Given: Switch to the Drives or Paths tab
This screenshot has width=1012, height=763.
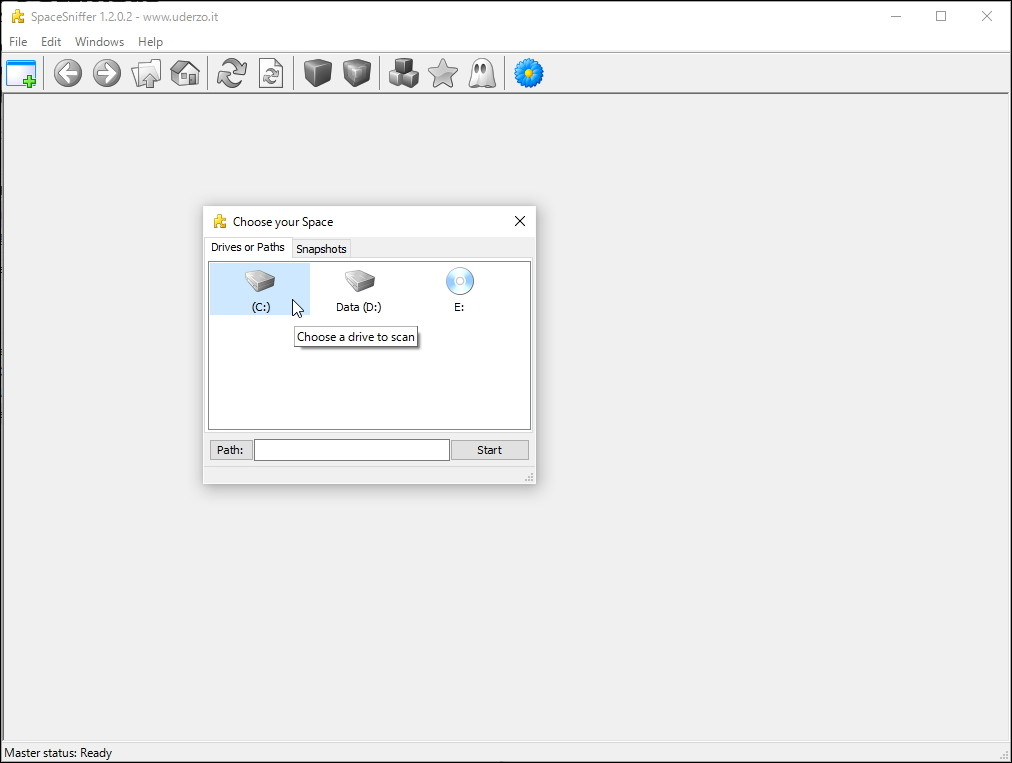Looking at the screenshot, I should pos(248,247).
